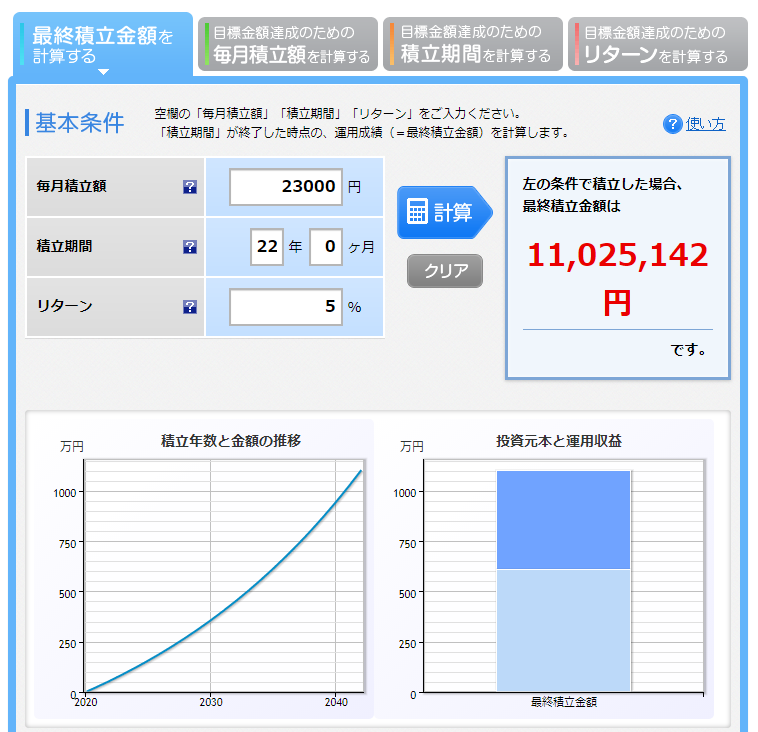Screen dimensions: 758x732
Task: Click the 2030 axis label on line chart
Action: 211,702
